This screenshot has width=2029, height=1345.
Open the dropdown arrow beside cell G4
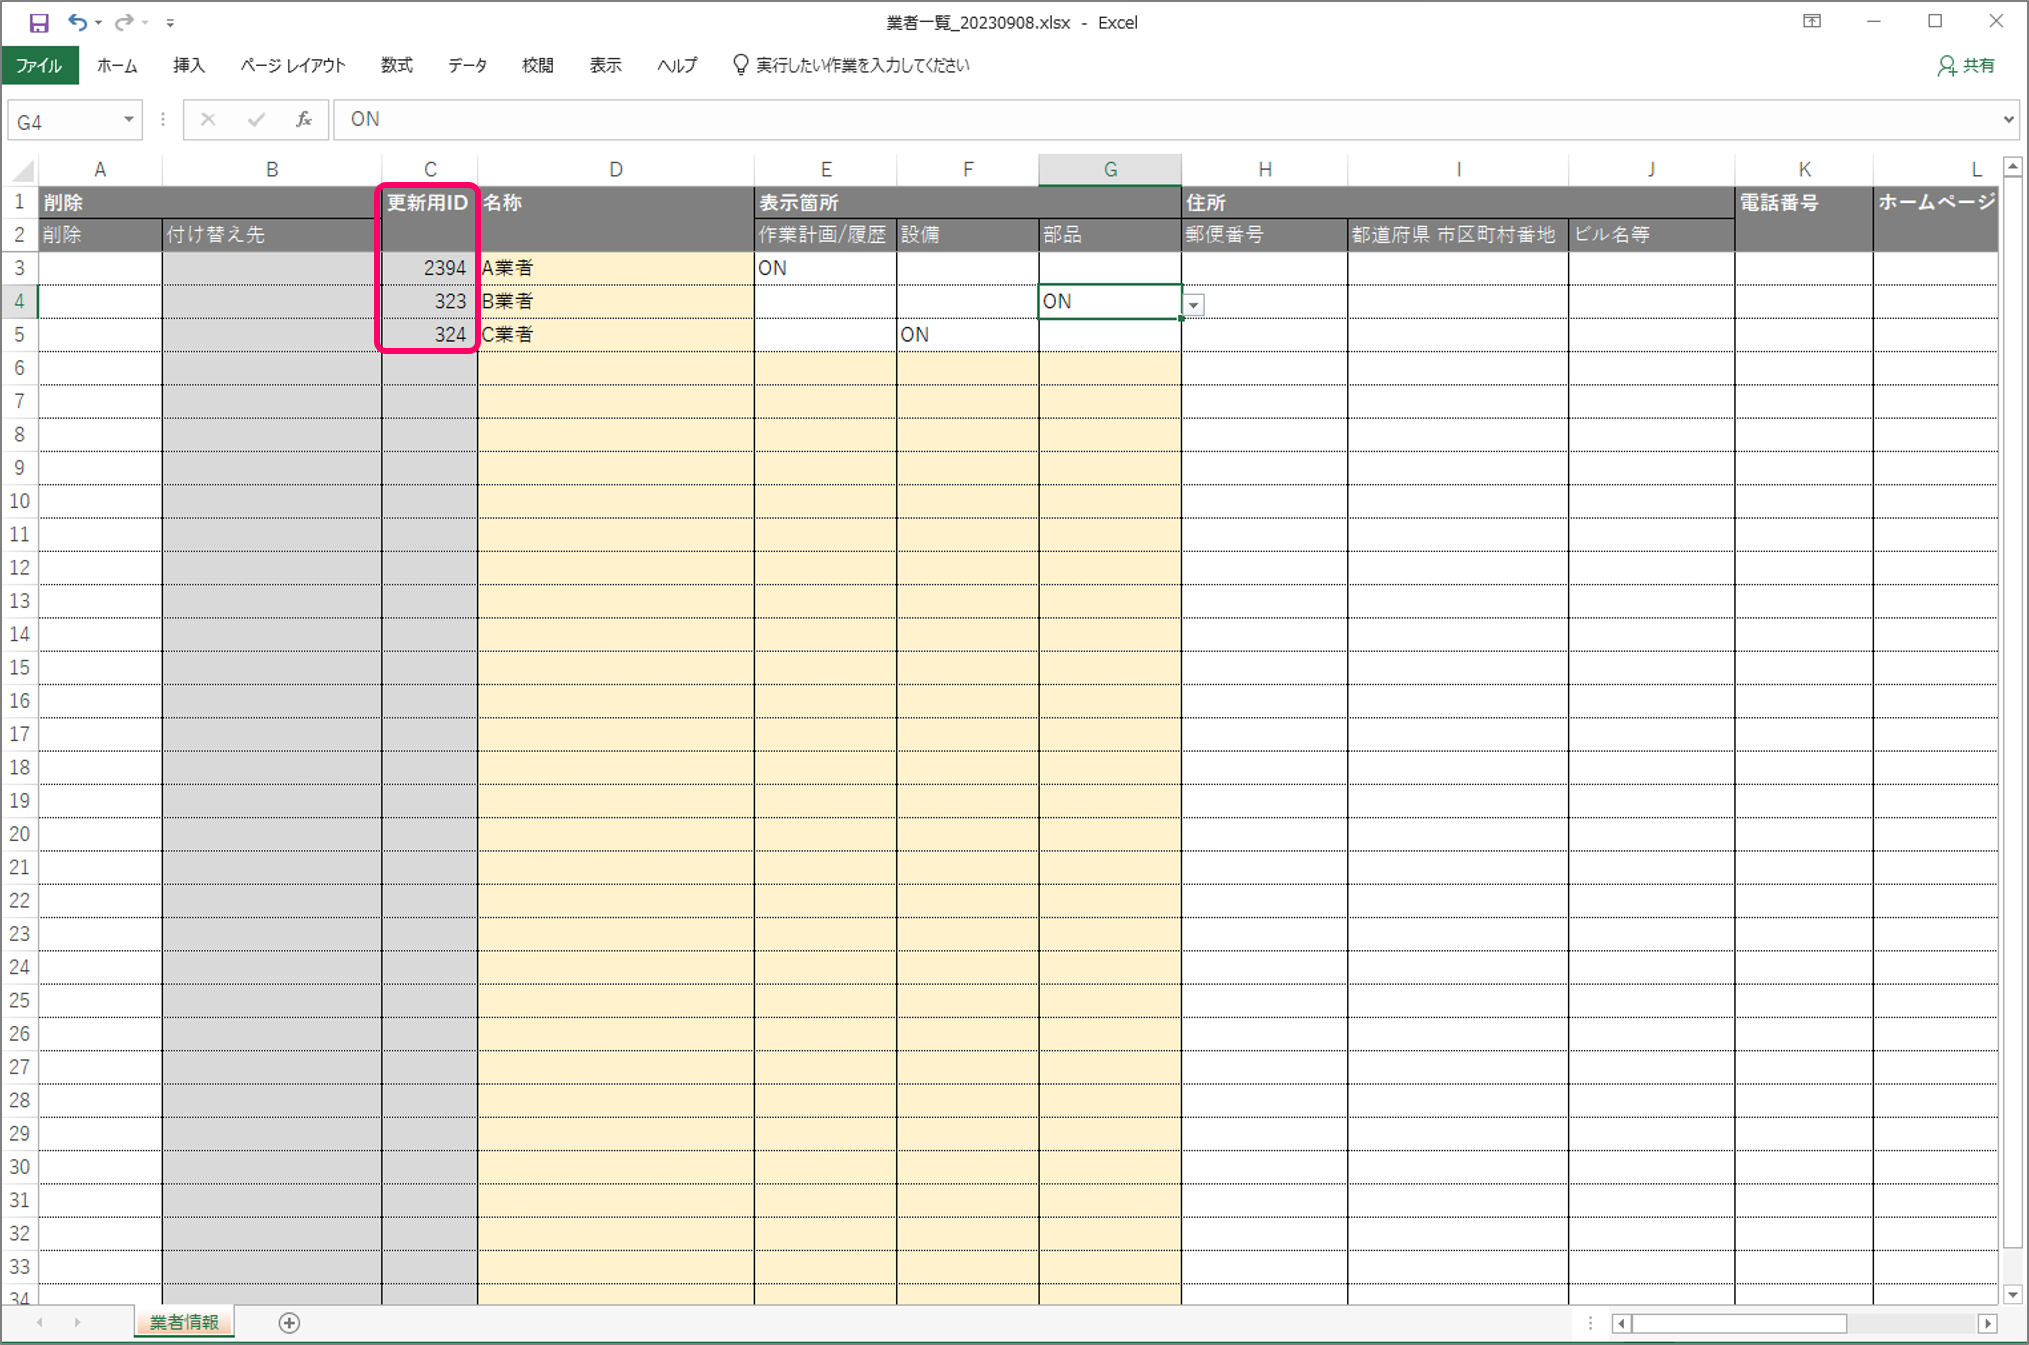click(1194, 304)
